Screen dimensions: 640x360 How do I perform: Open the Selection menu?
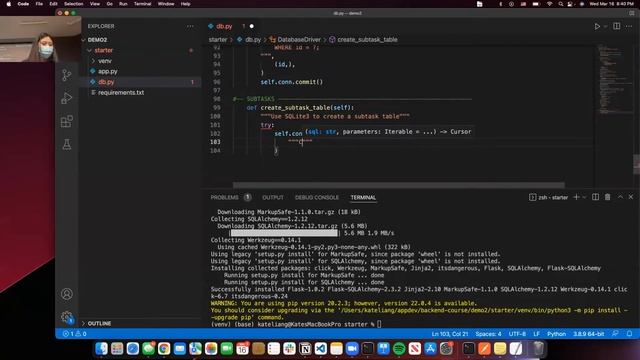tap(73, 4)
